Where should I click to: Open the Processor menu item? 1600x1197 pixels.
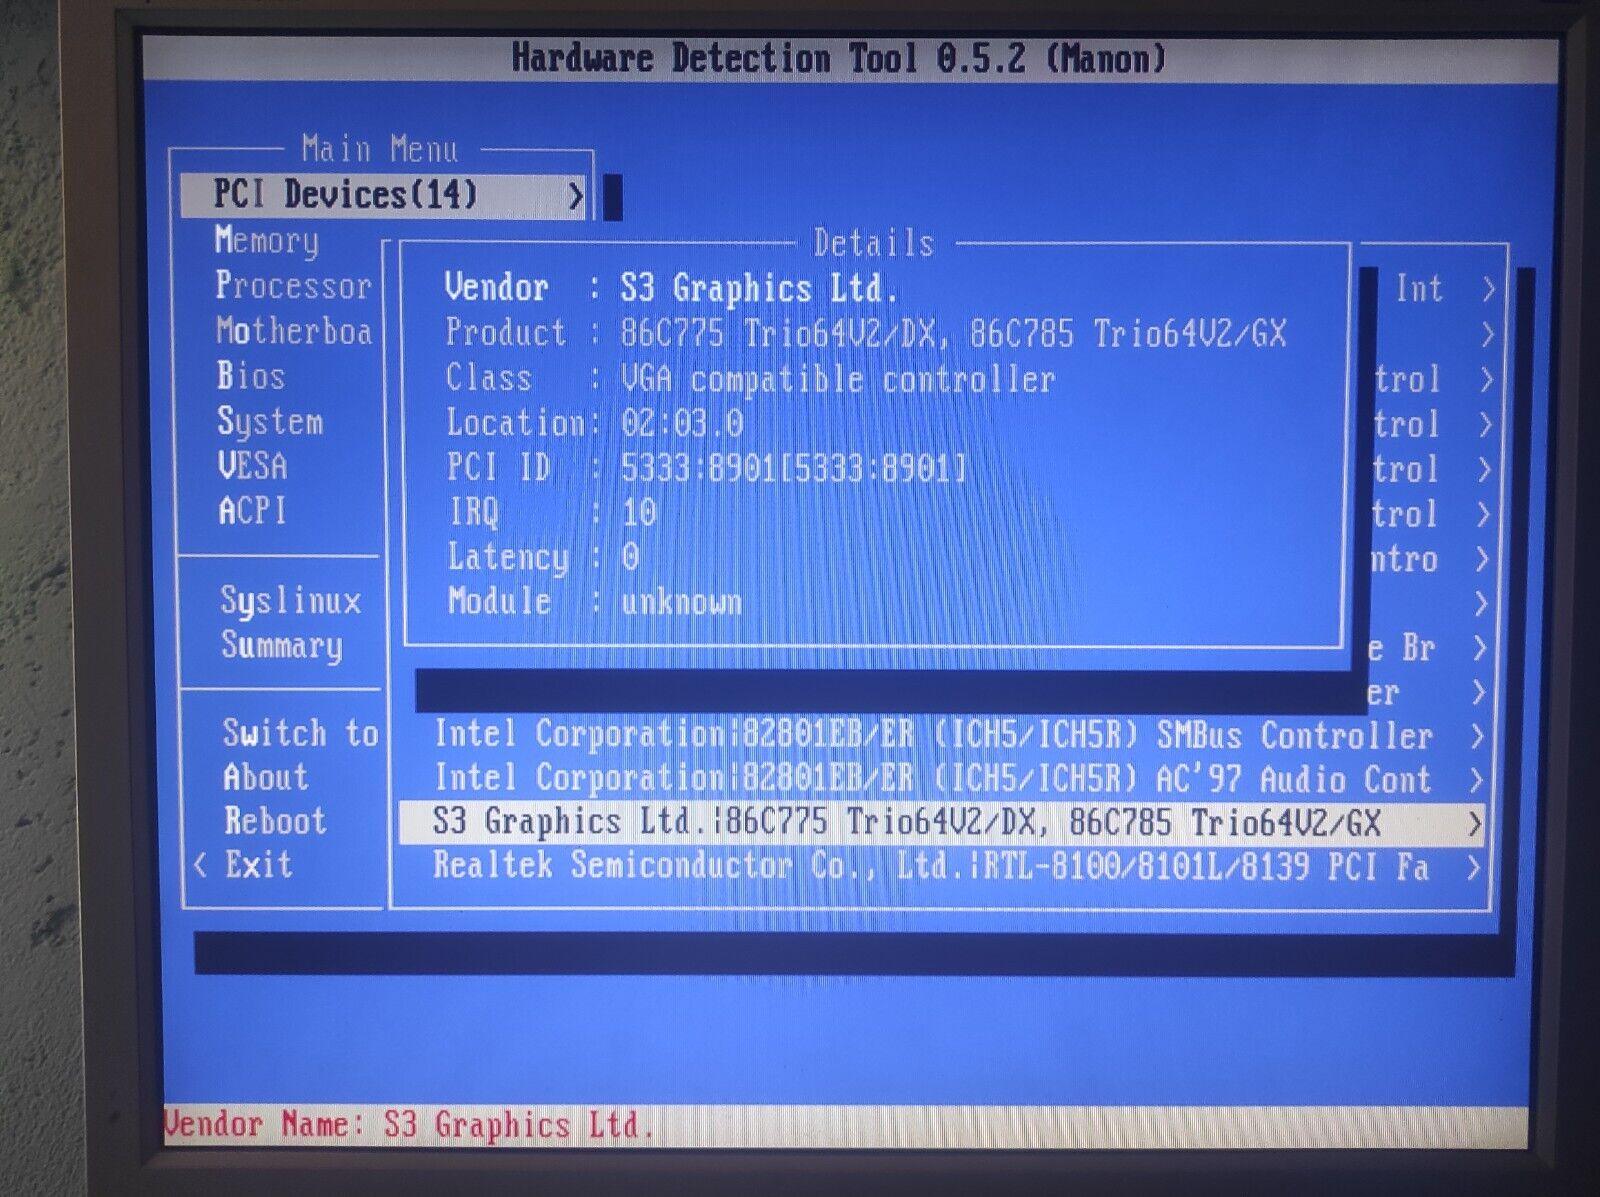[x=293, y=286]
